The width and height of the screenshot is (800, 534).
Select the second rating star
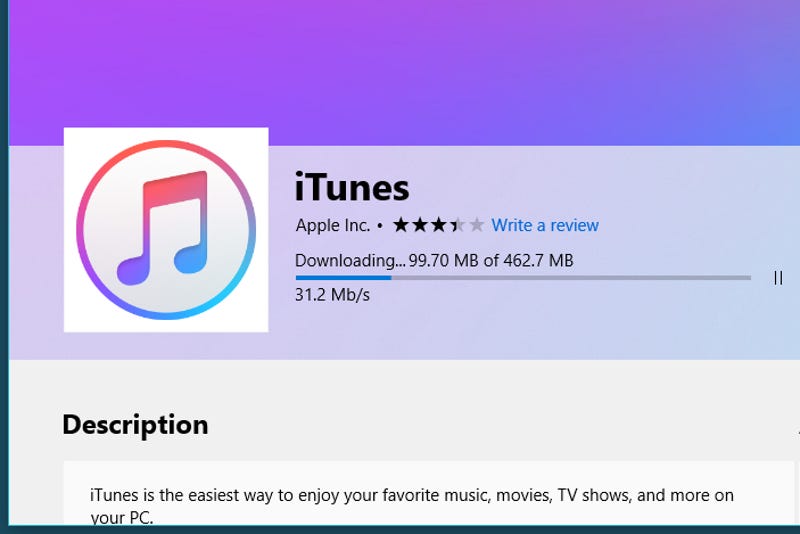tap(420, 224)
